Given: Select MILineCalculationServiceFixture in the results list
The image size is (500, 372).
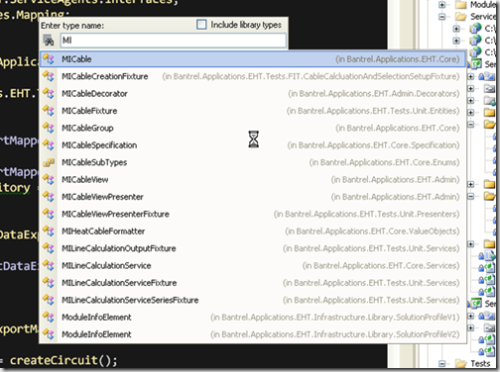Looking at the screenshot, I should tap(253, 283).
